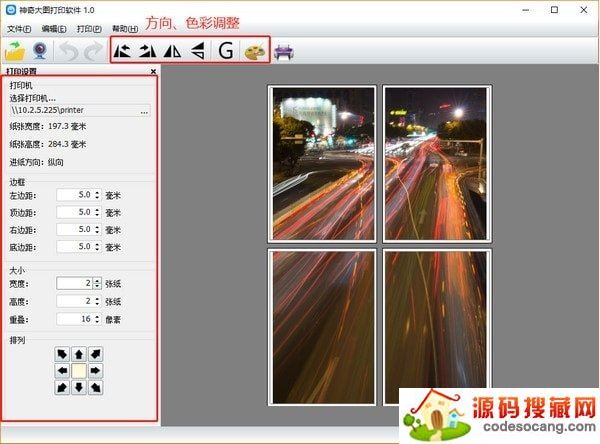Click the webcam capture icon
The width and height of the screenshot is (600, 444).
tap(42, 51)
